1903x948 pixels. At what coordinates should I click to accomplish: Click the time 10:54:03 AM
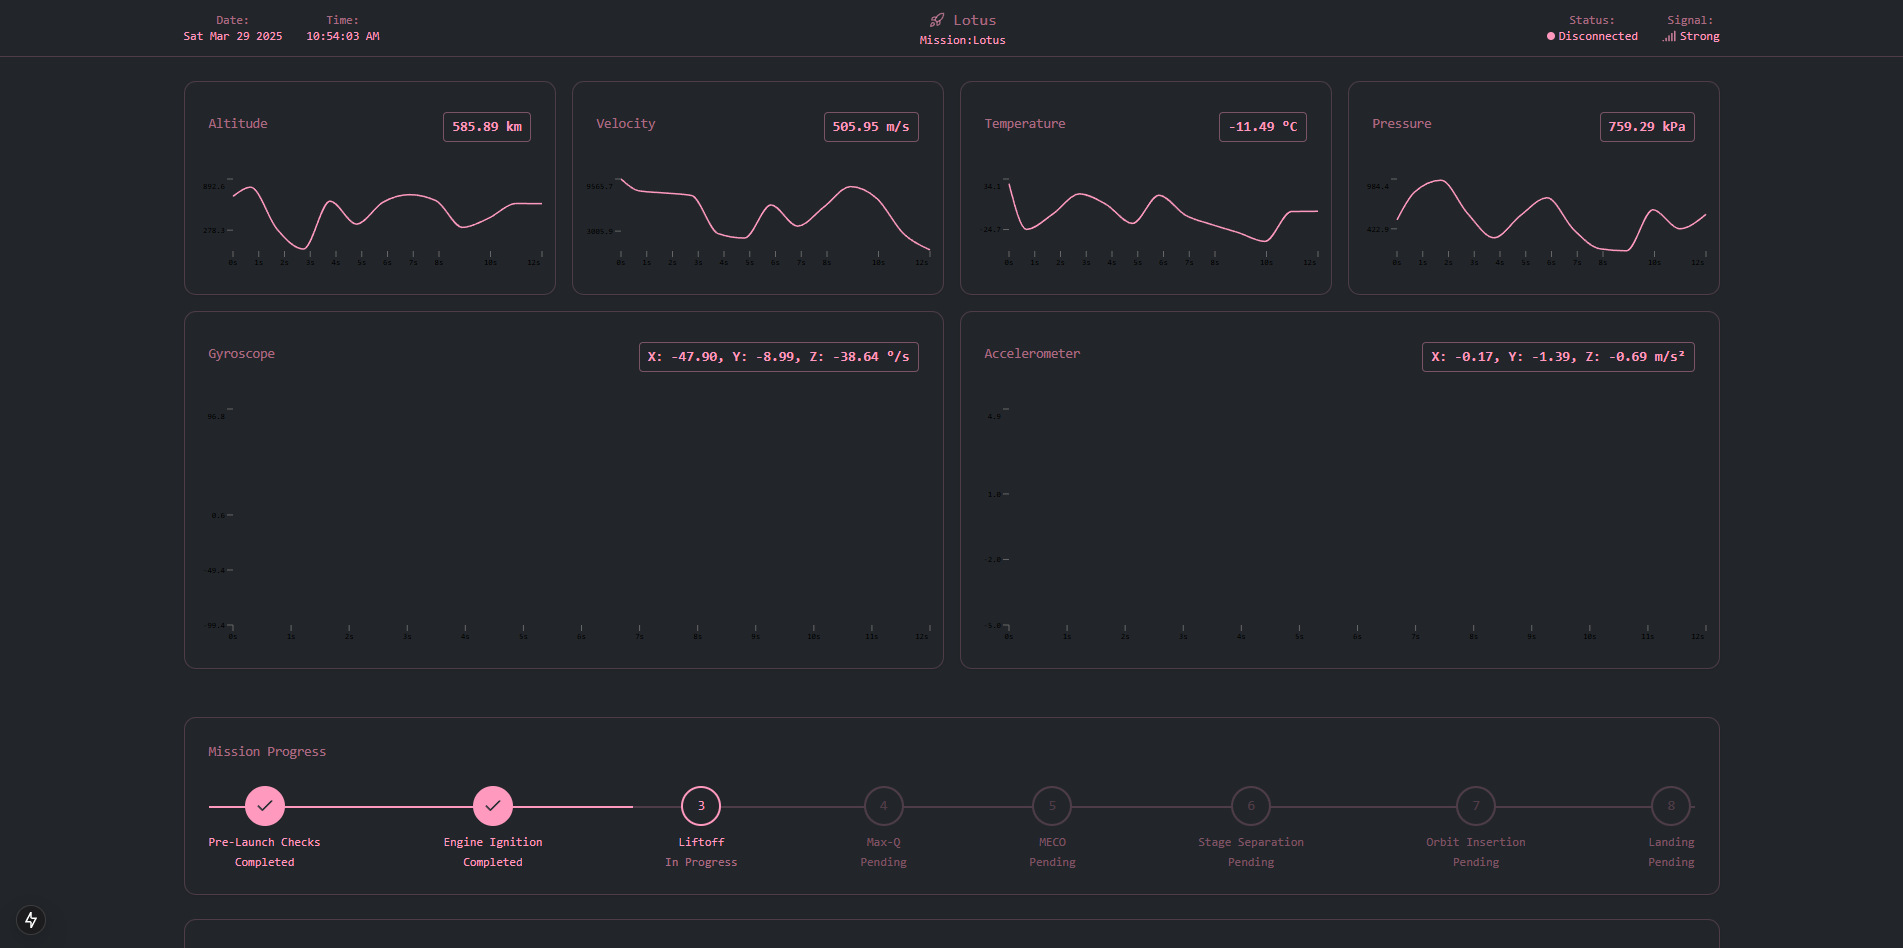(343, 36)
